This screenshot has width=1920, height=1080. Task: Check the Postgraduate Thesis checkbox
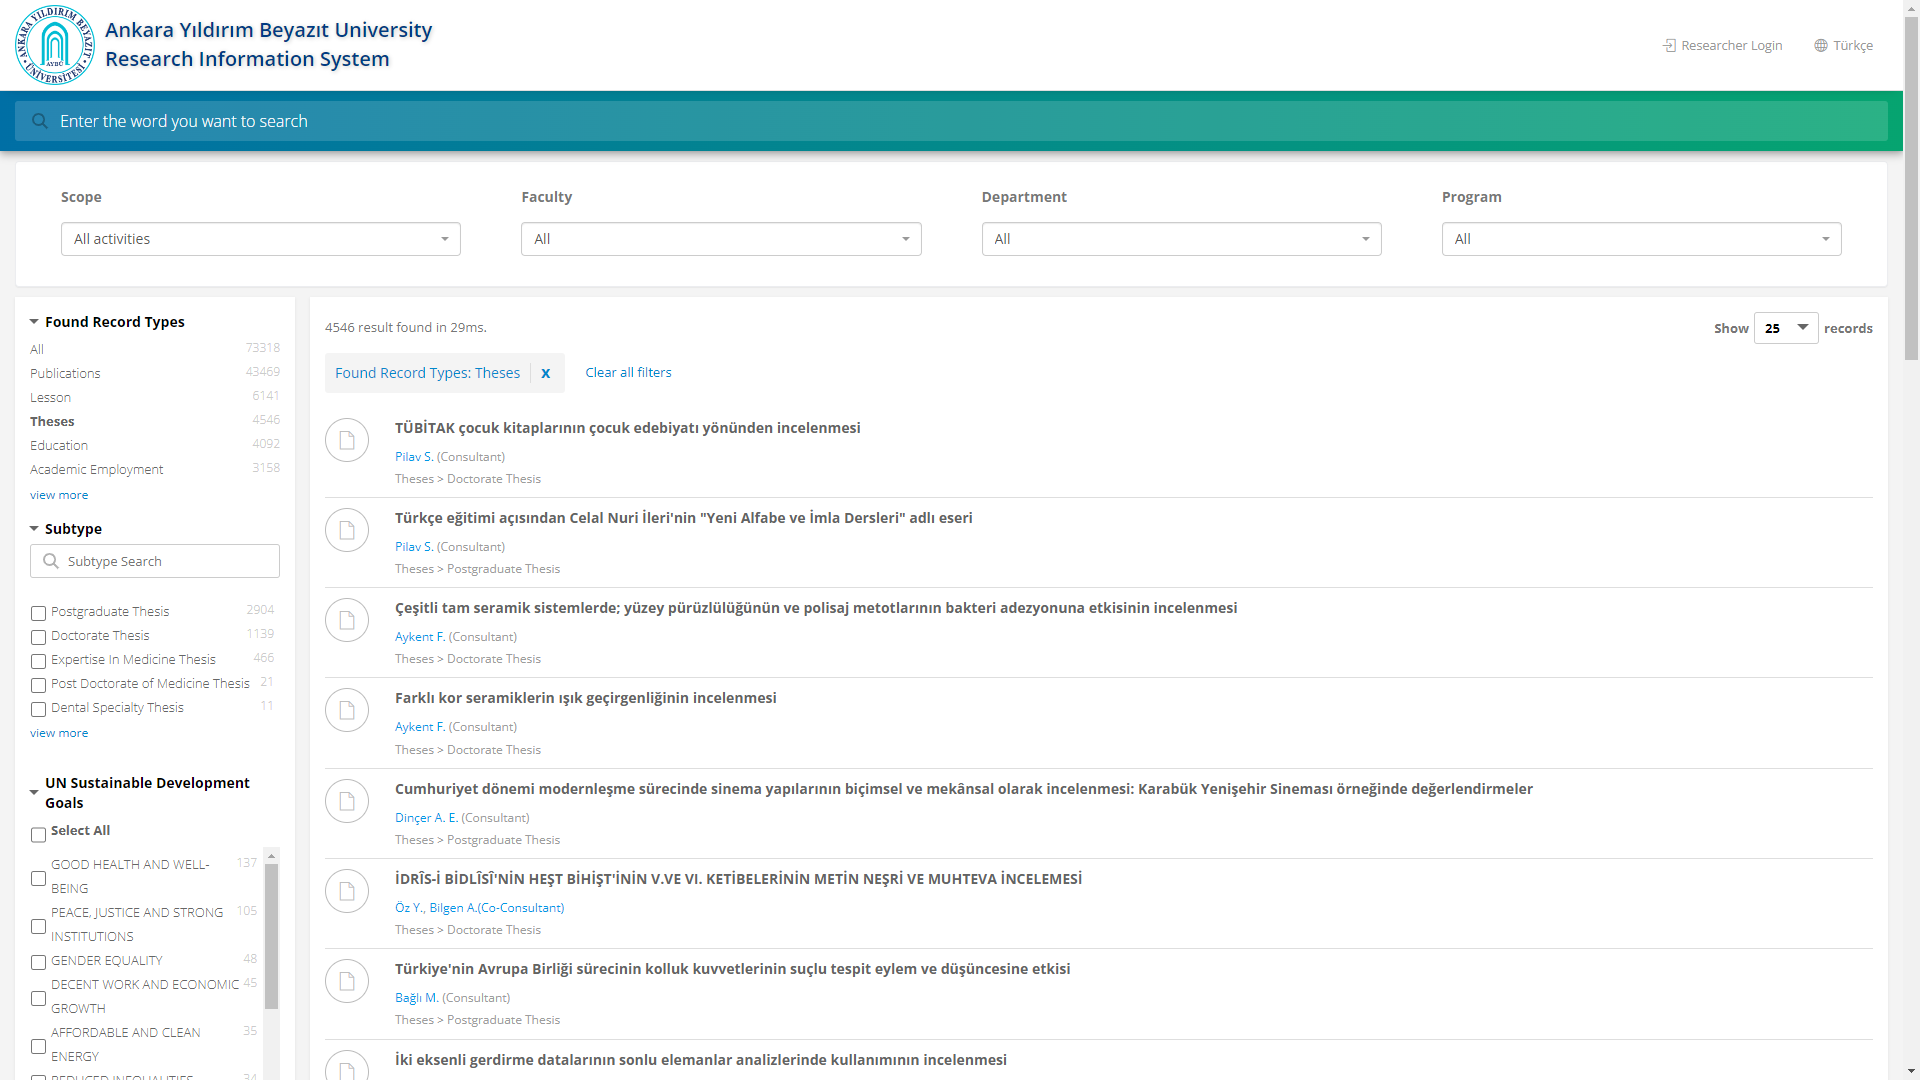38,613
